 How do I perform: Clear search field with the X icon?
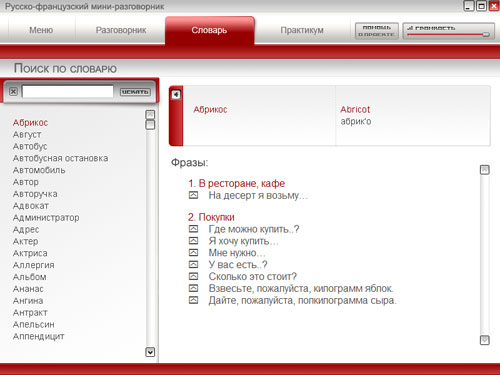(x=13, y=91)
